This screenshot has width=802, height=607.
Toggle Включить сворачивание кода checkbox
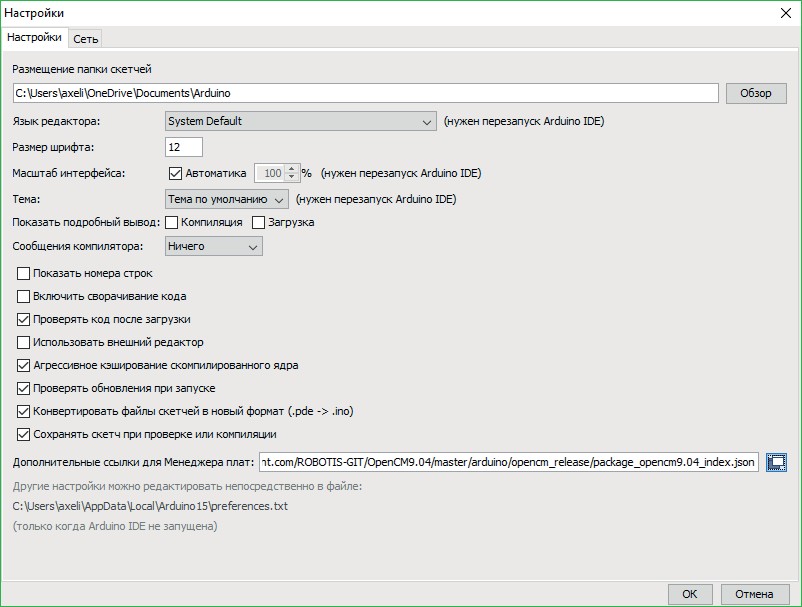coord(25,296)
